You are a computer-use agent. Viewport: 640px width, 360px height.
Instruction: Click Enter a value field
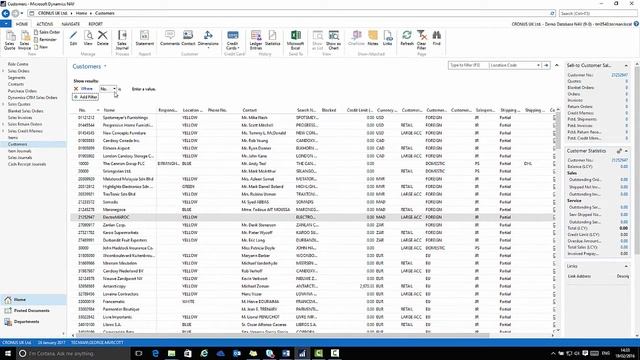144,89
